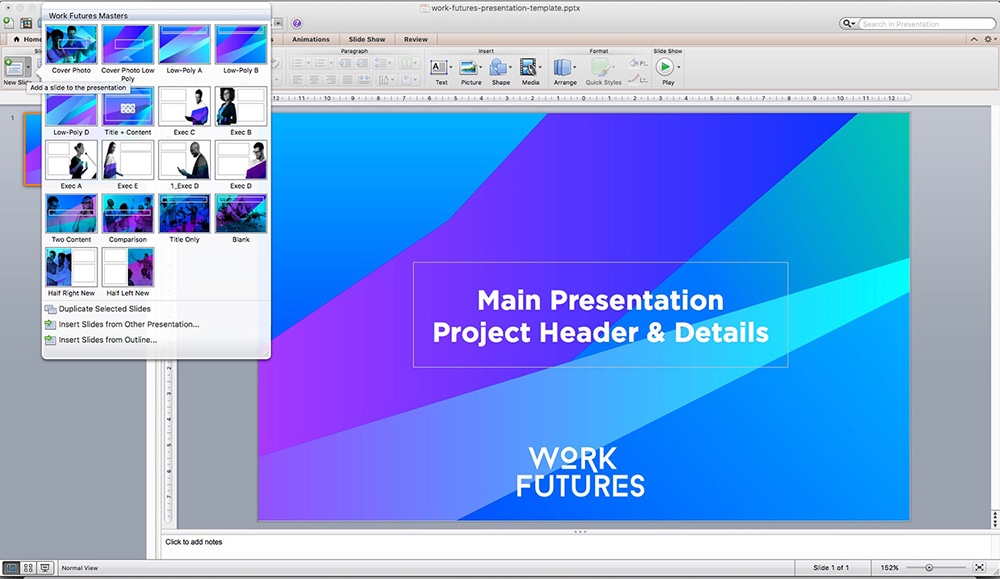Viewport: 1000px width, 579px height.
Task: Select the Low-Poly A layout thumbnail
Action: coord(184,44)
